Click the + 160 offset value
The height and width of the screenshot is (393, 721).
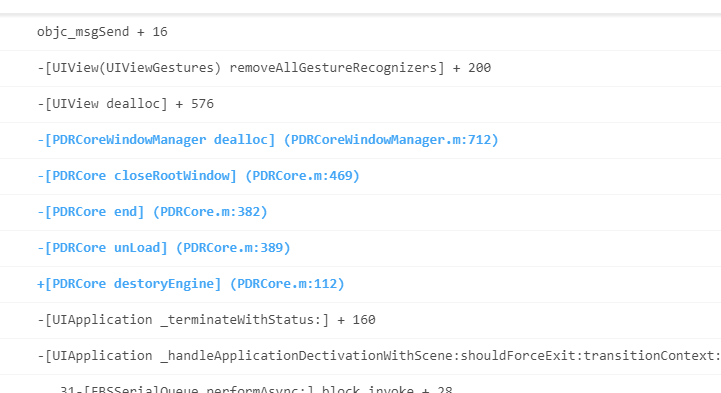pos(356,320)
